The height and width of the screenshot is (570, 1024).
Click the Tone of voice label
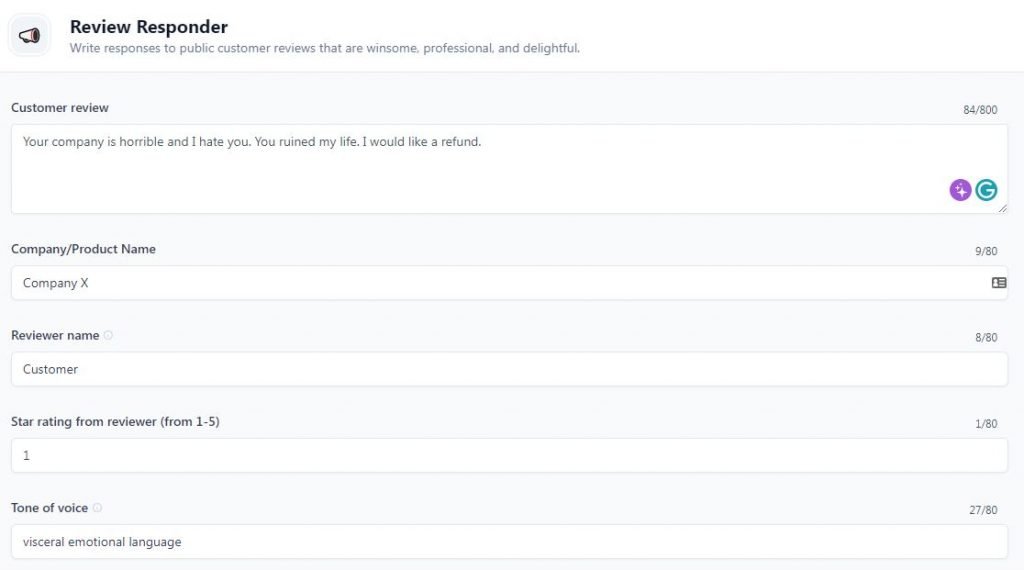pyautogui.click(x=50, y=507)
